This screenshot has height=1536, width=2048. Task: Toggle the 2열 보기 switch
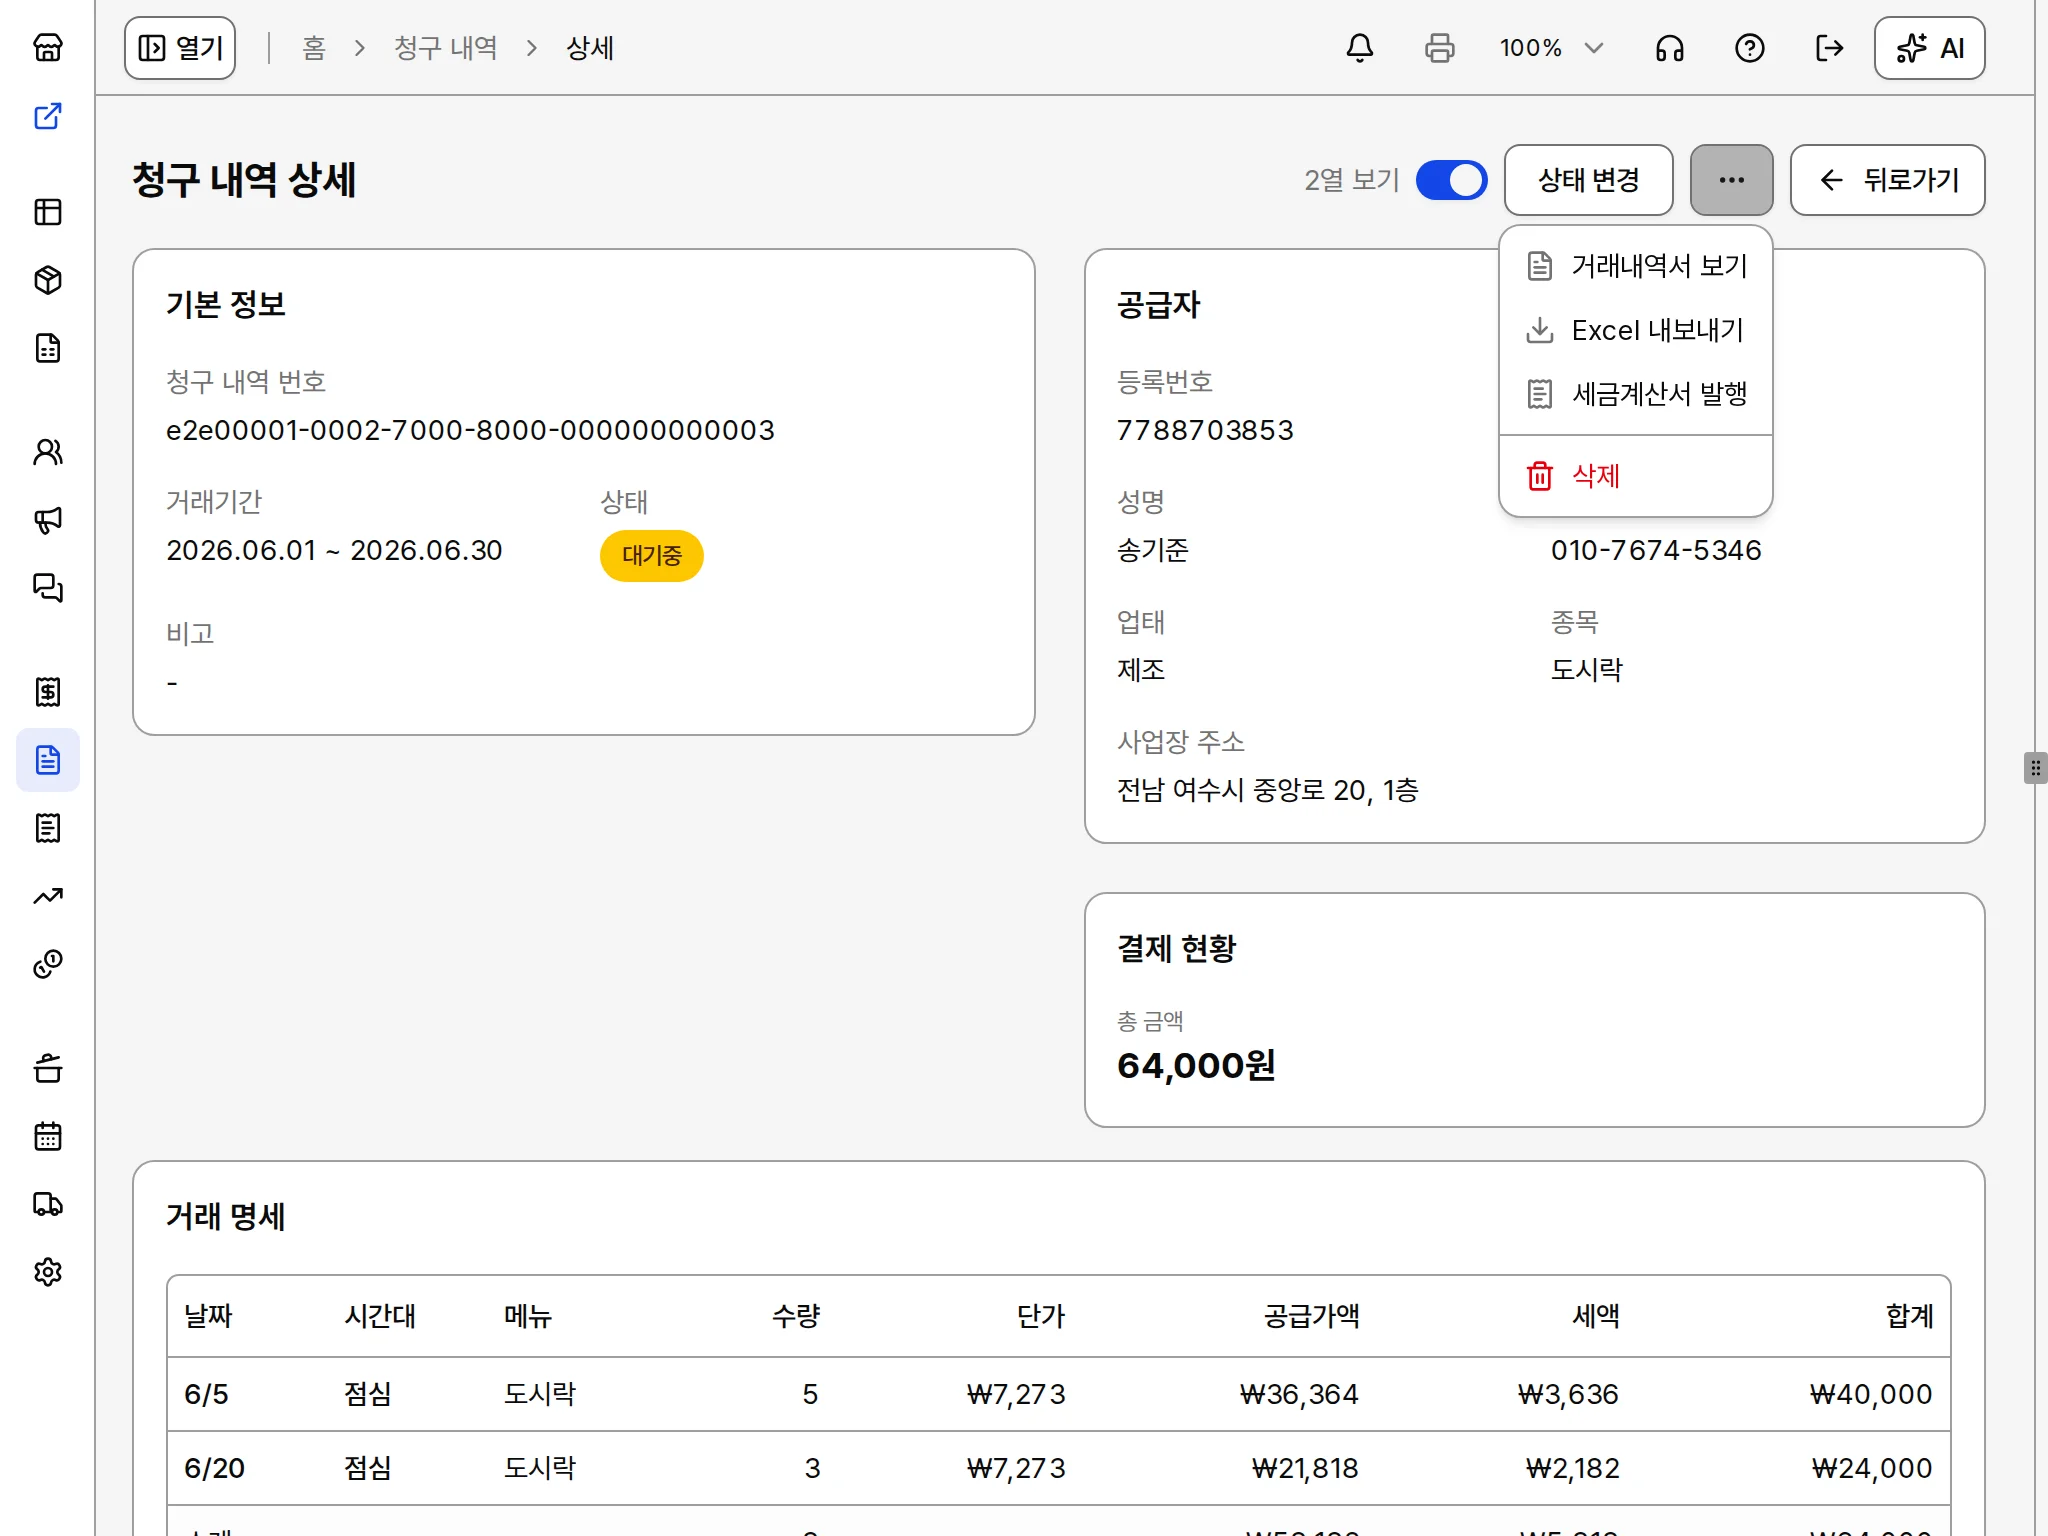pyautogui.click(x=1452, y=180)
